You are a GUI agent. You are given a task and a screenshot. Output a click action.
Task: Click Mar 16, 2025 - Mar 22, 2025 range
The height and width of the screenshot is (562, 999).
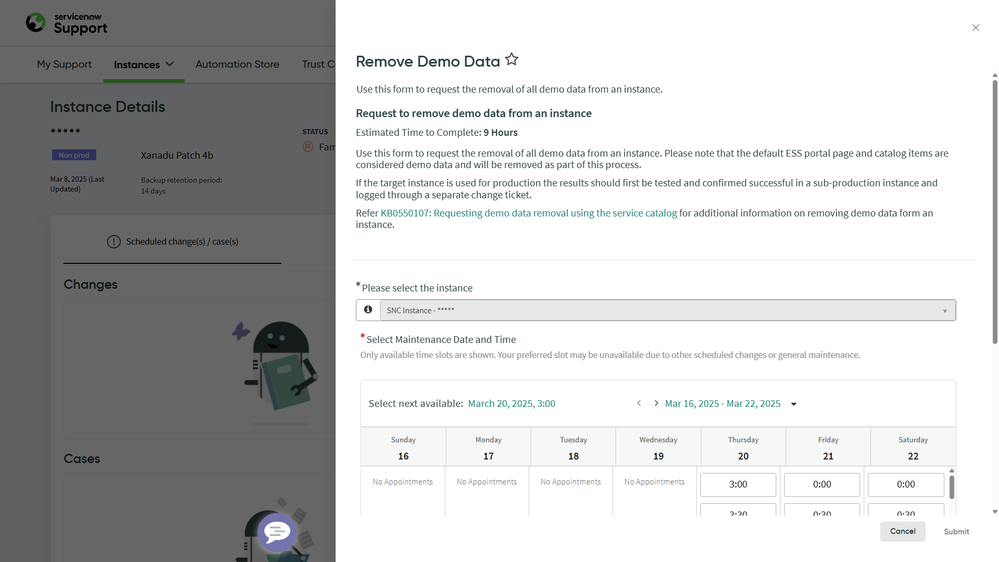point(722,403)
